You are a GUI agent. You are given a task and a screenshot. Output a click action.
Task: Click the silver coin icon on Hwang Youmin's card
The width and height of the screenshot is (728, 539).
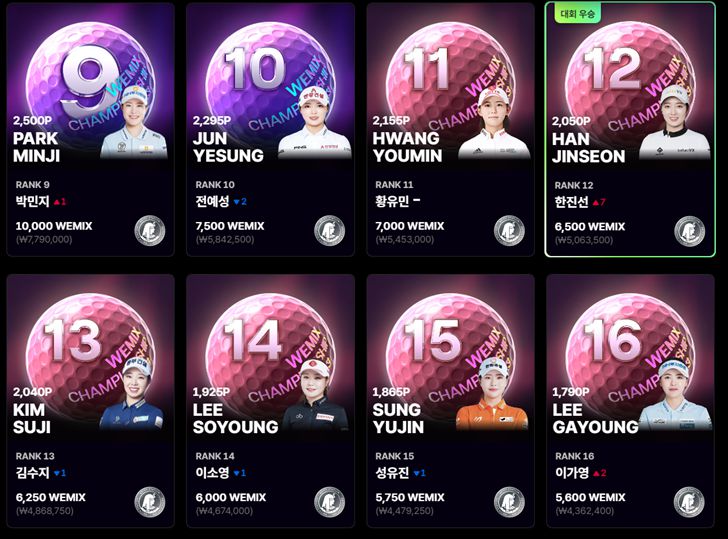pyautogui.click(x=509, y=231)
